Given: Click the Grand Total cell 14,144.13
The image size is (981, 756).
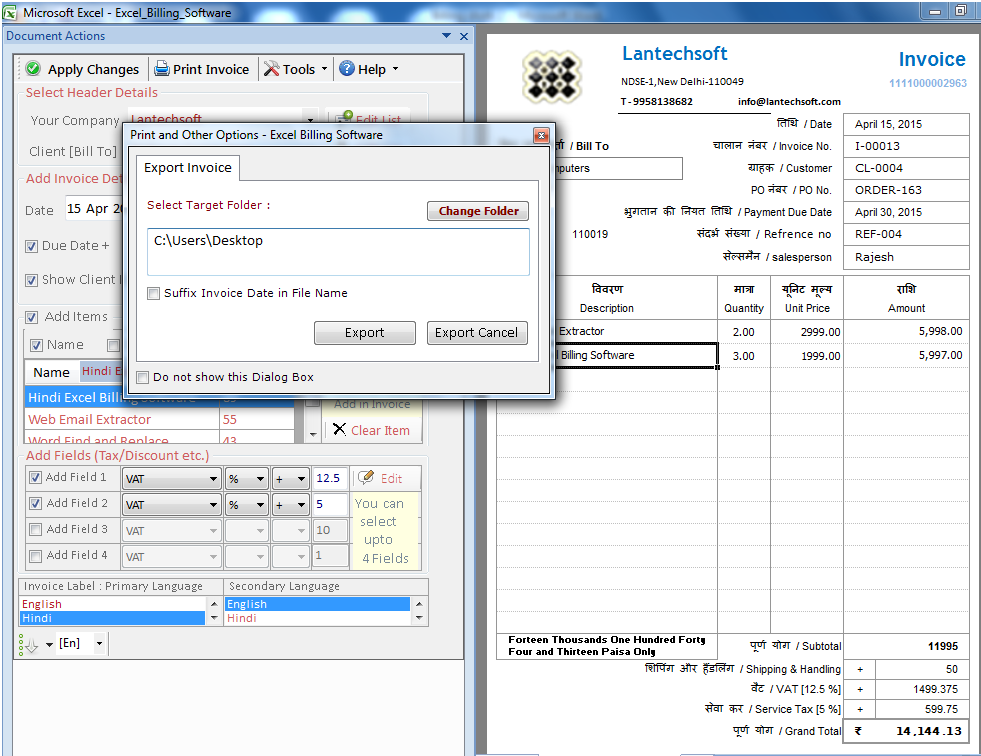Looking at the screenshot, I should tap(905, 731).
